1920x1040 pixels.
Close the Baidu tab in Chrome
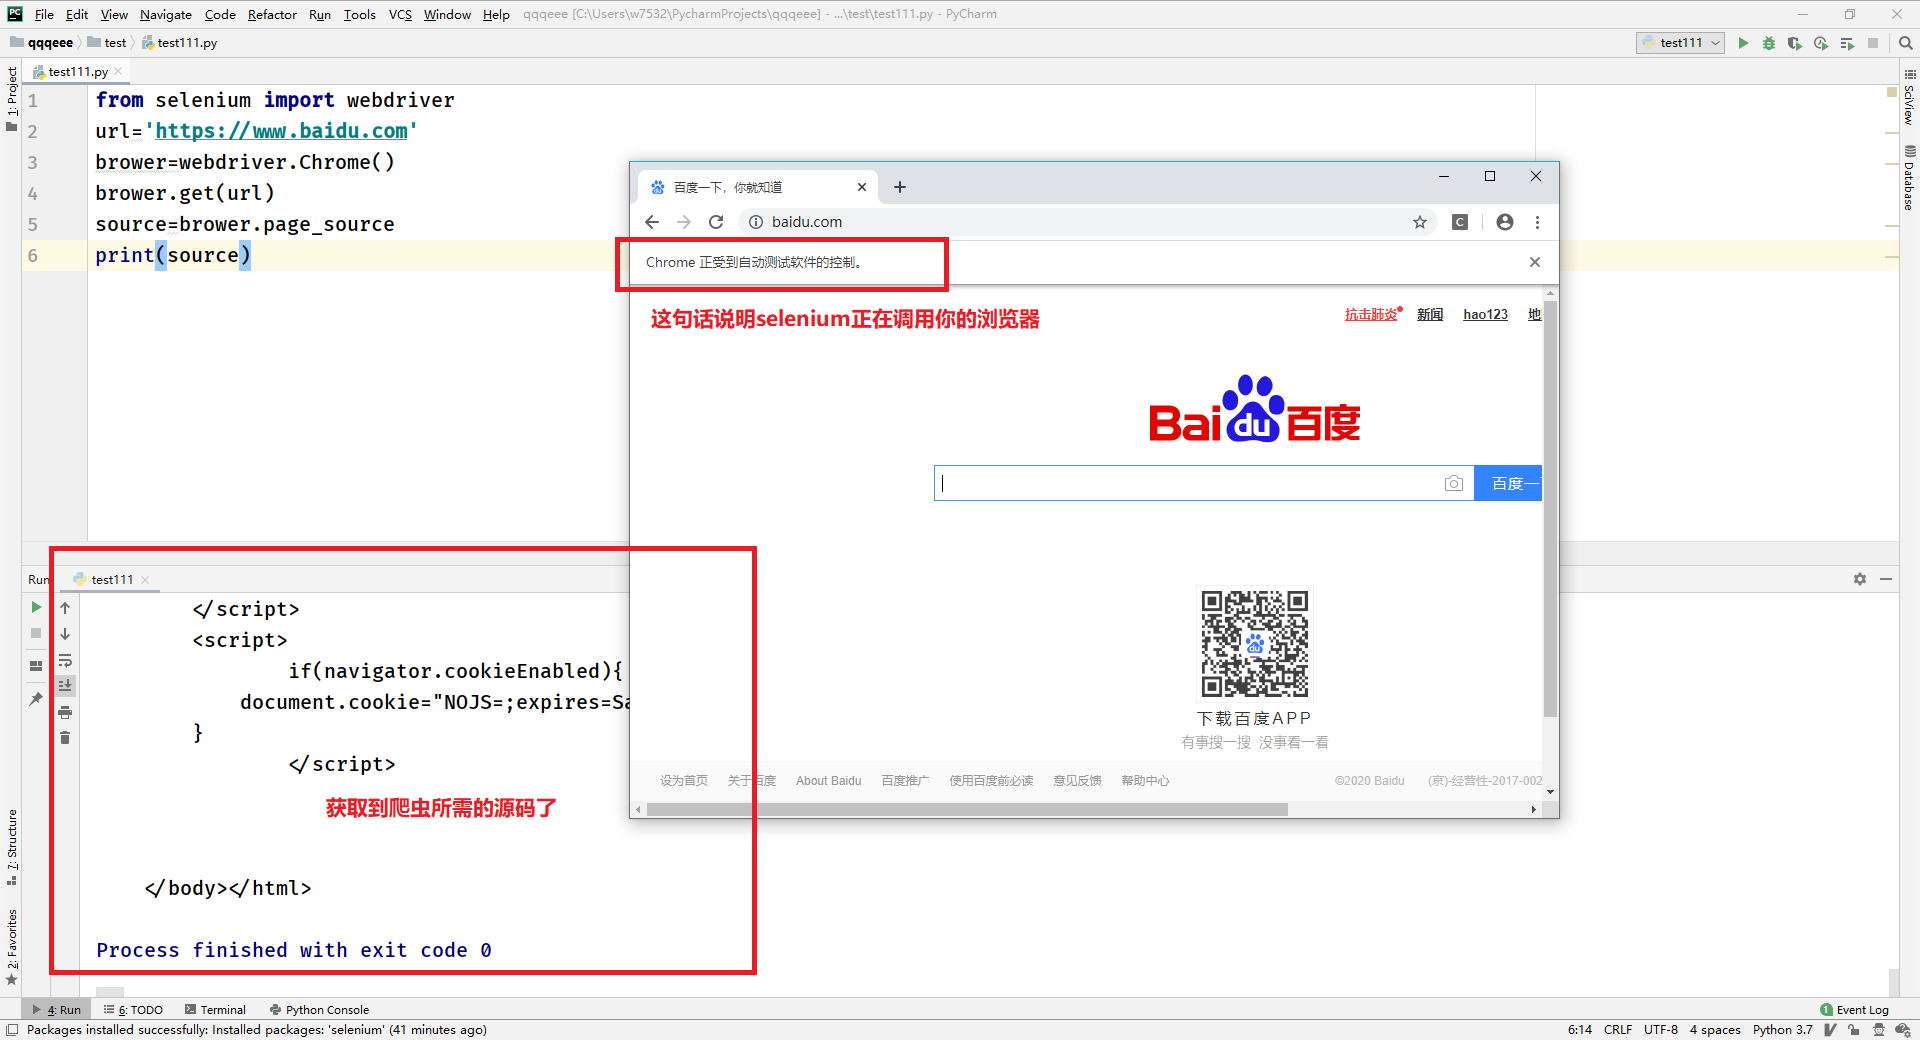coord(862,187)
